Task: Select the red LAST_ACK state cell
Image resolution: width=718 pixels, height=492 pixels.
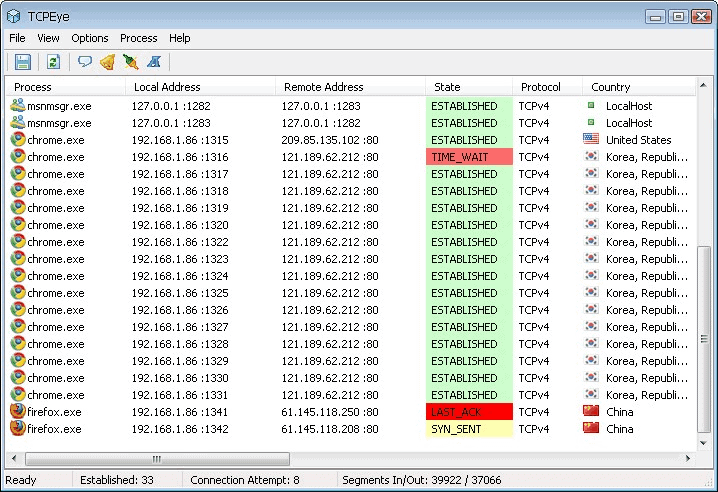Action: (468, 412)
